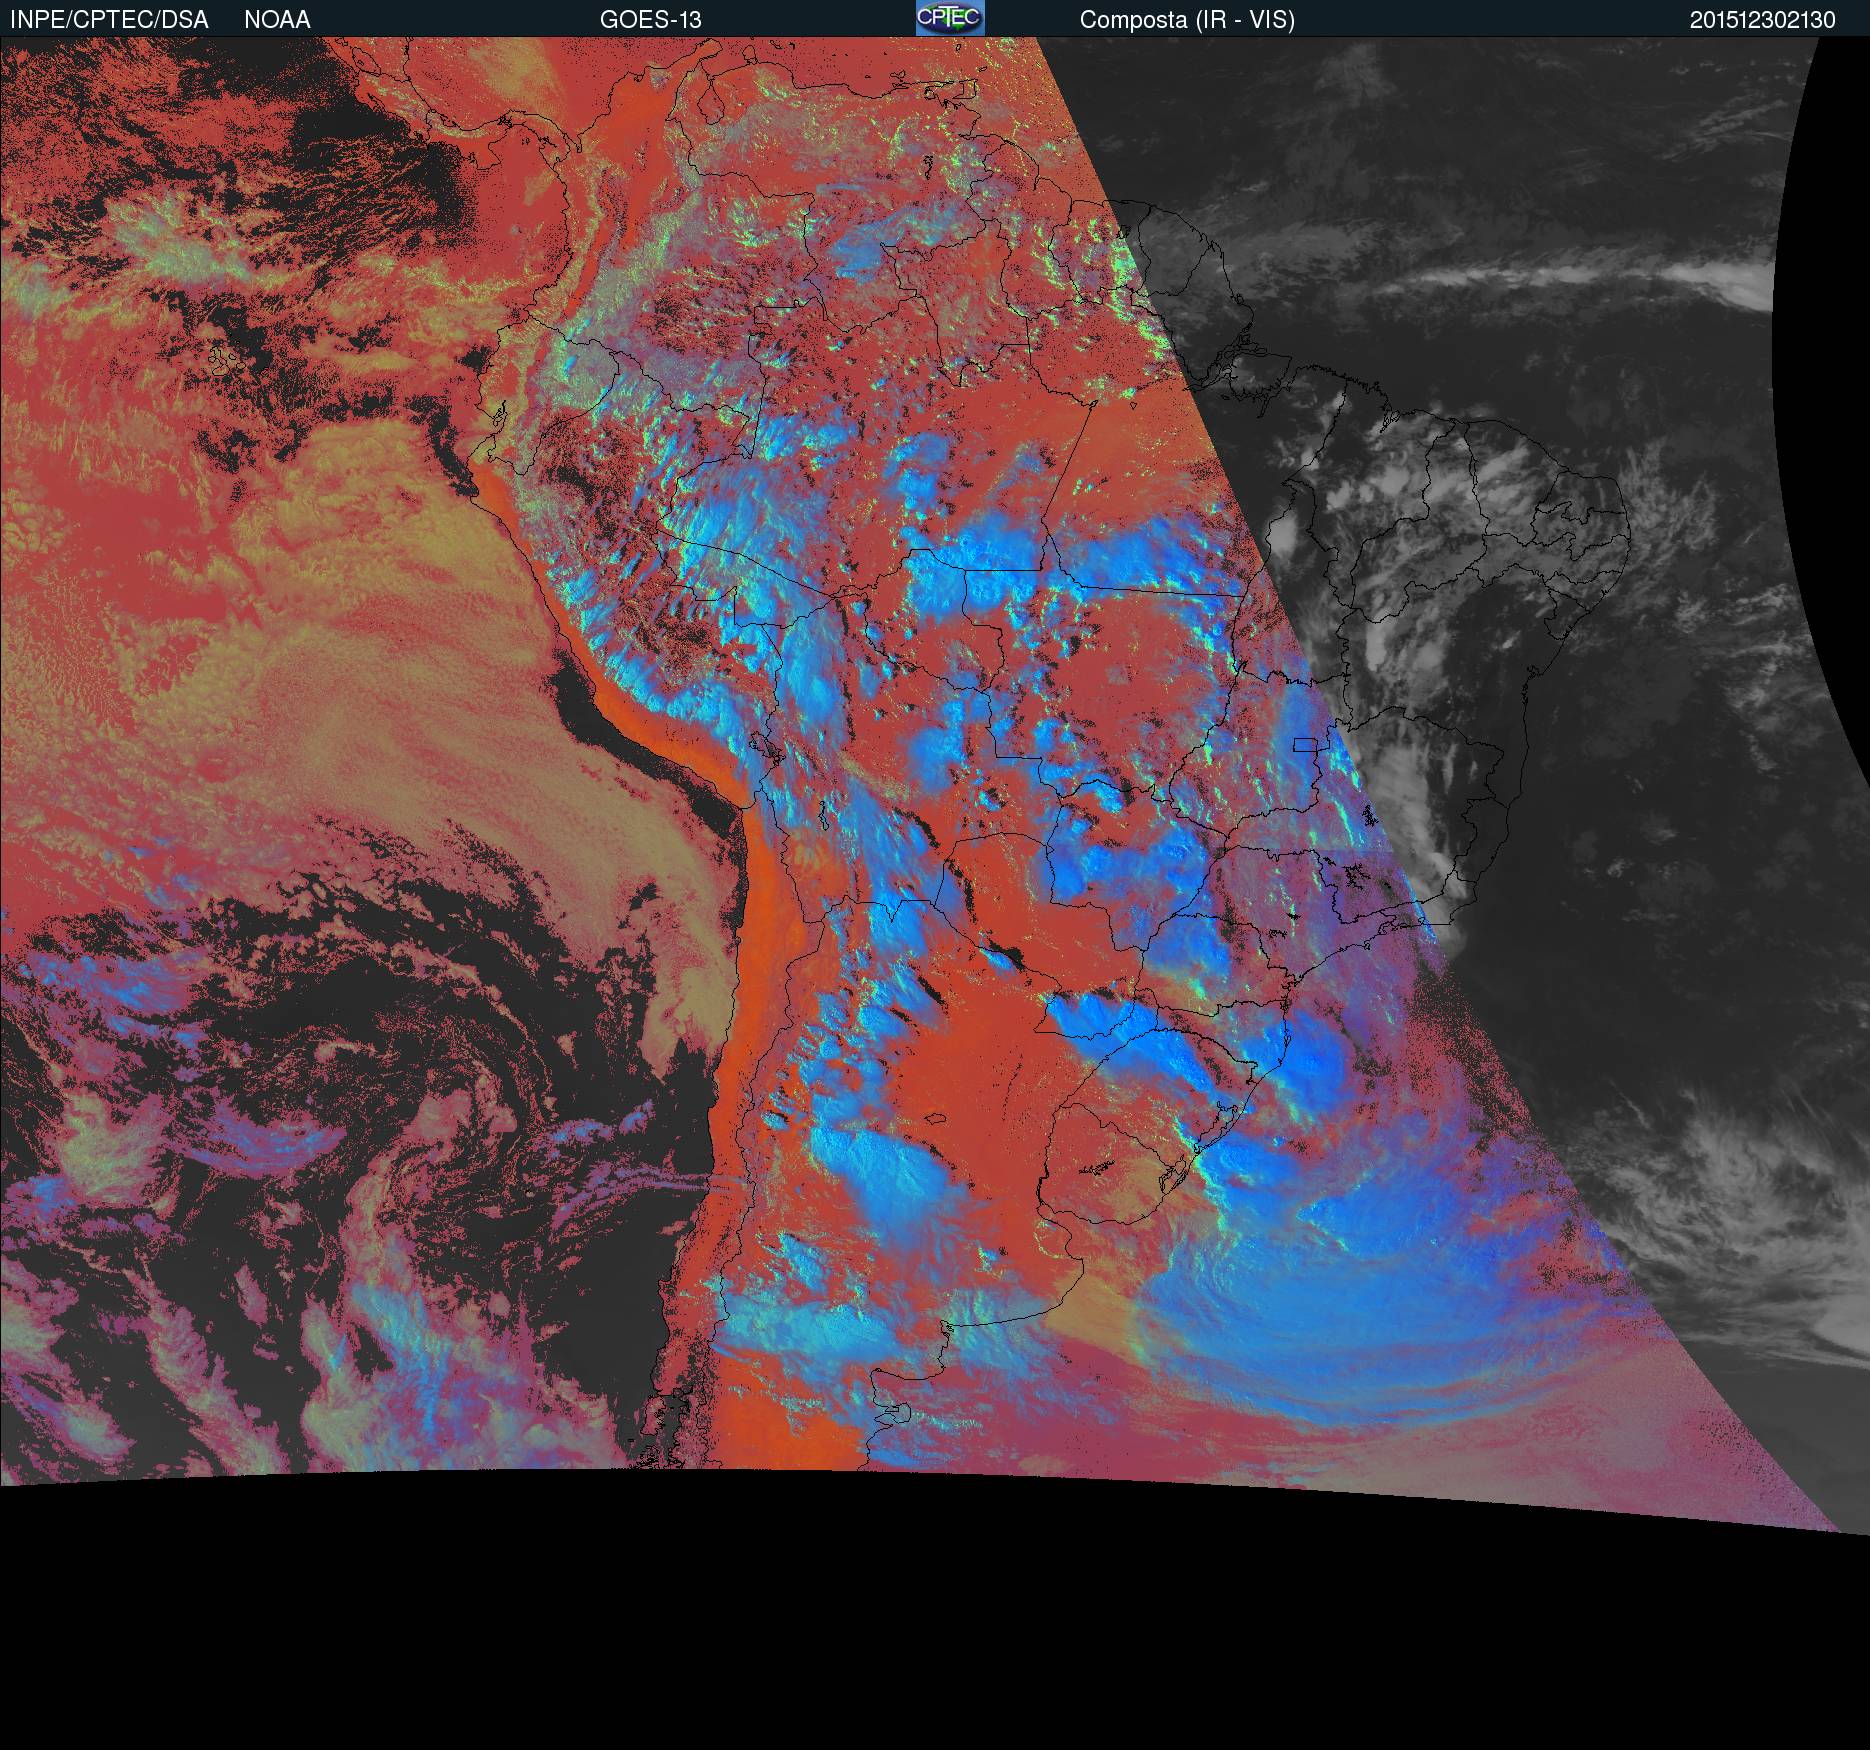Click the Composta (IR - VIS) title
Screen dimensions: 1870x1750
[x=1186, y=20]
